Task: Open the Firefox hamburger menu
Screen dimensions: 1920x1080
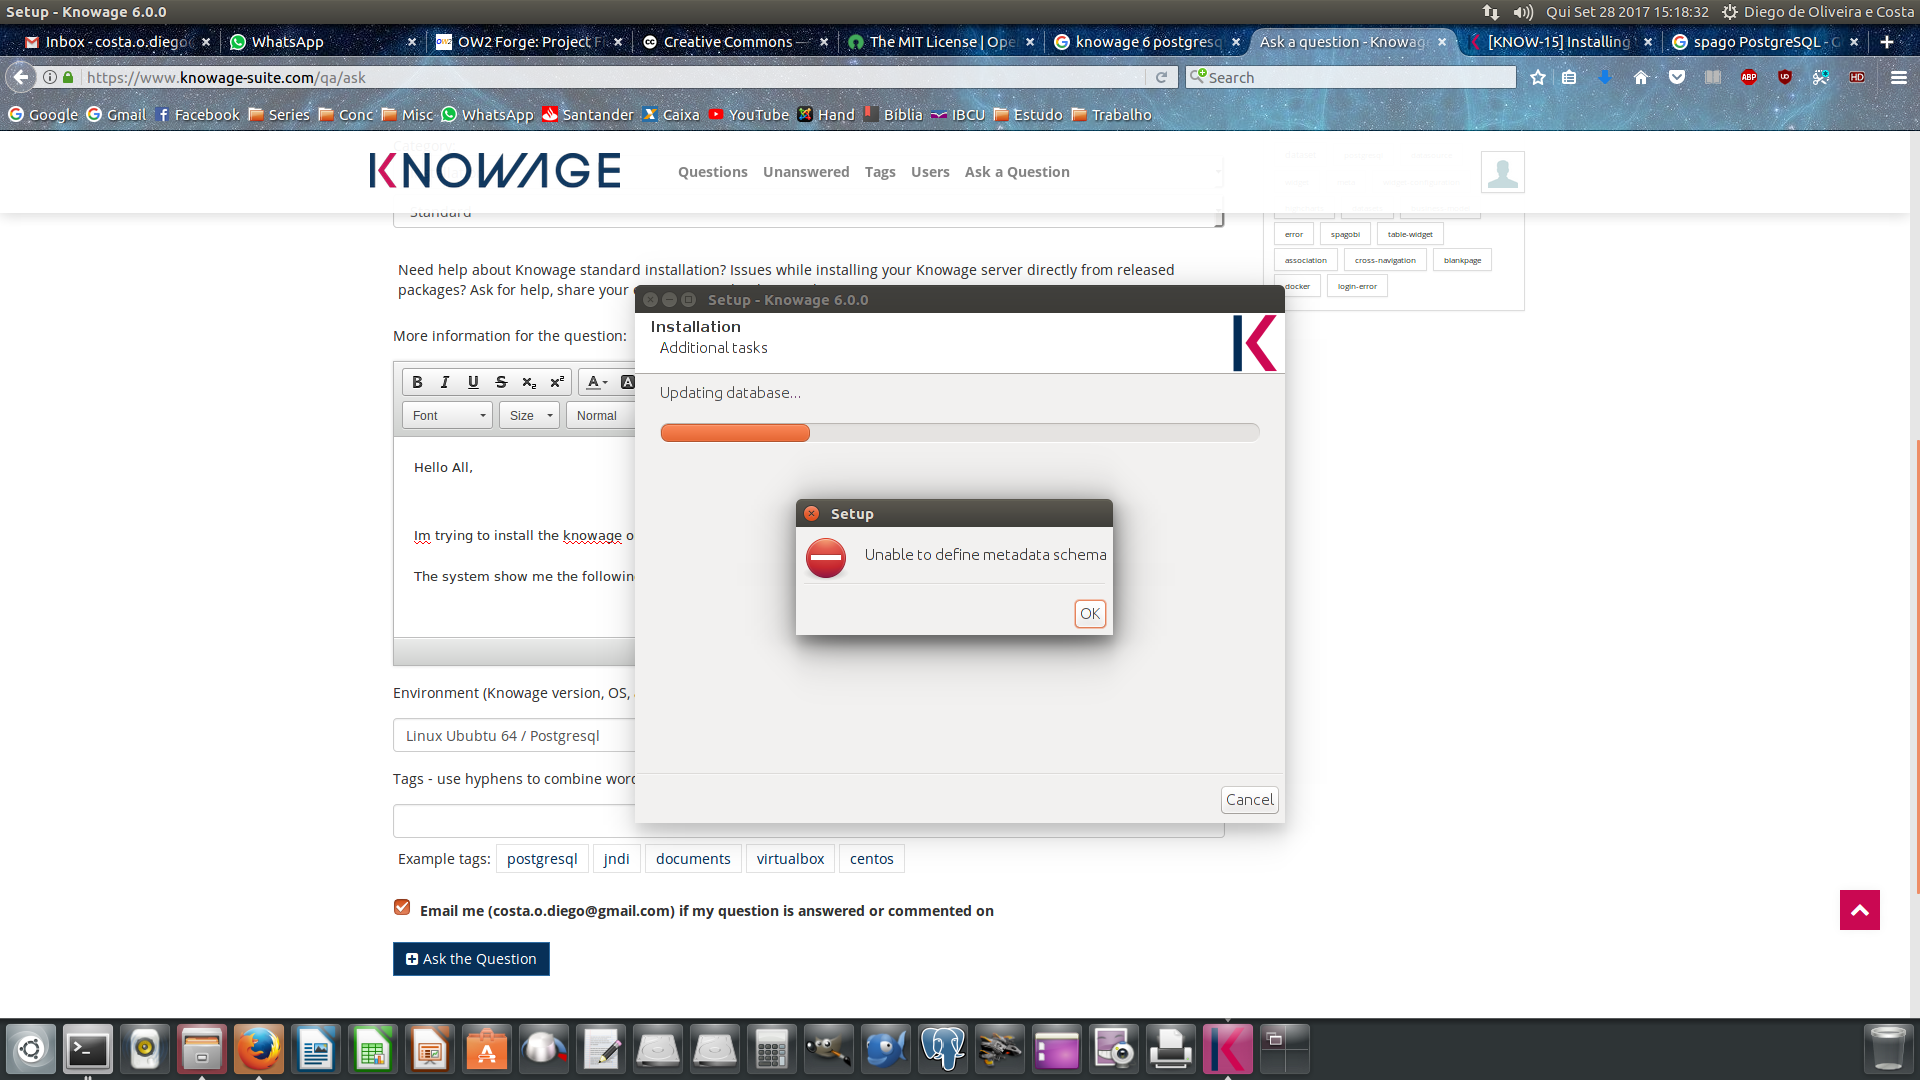Action: [1899, 77]
